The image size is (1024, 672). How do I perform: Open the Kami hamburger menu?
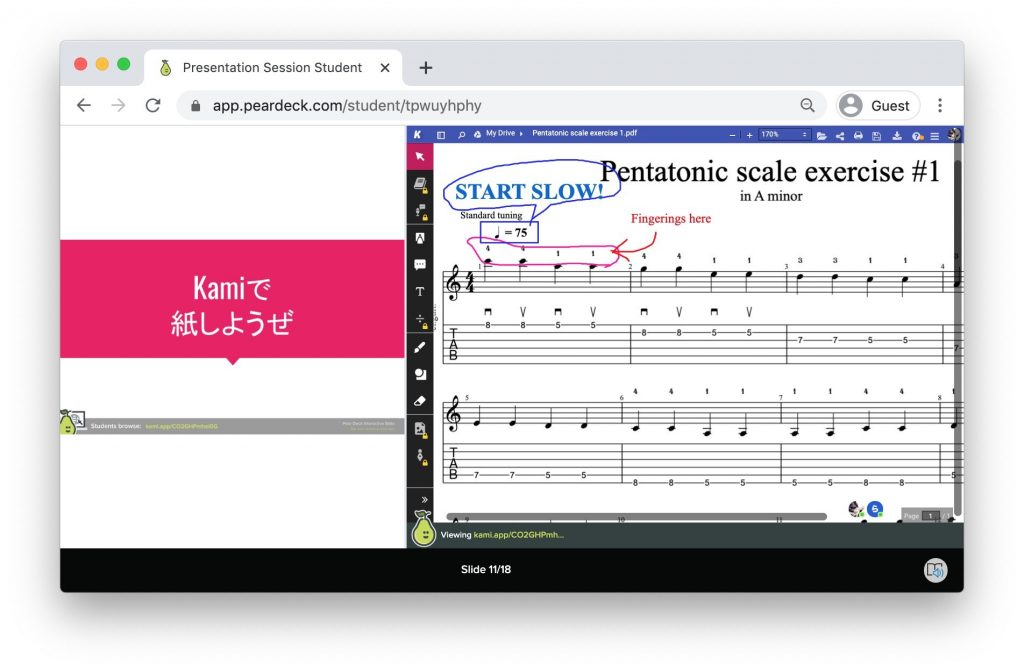tap(935, 135)
